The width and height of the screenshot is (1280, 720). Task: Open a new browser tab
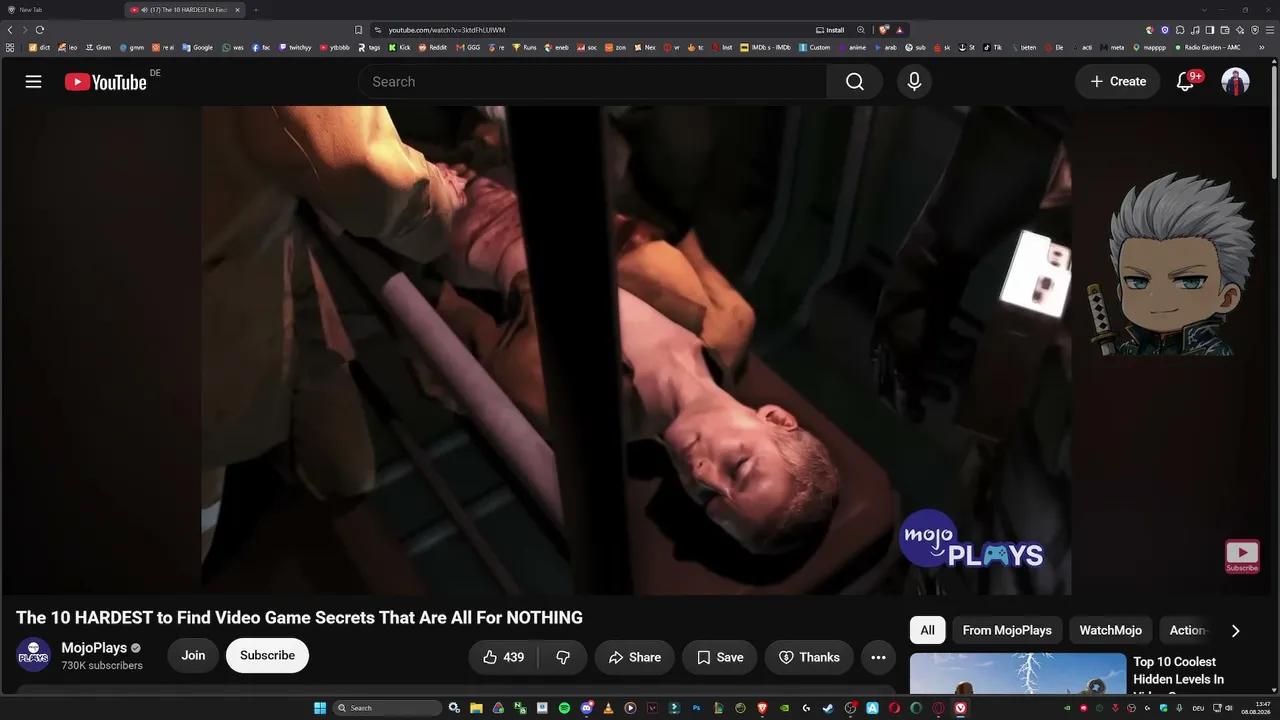[x=256, y=10]
